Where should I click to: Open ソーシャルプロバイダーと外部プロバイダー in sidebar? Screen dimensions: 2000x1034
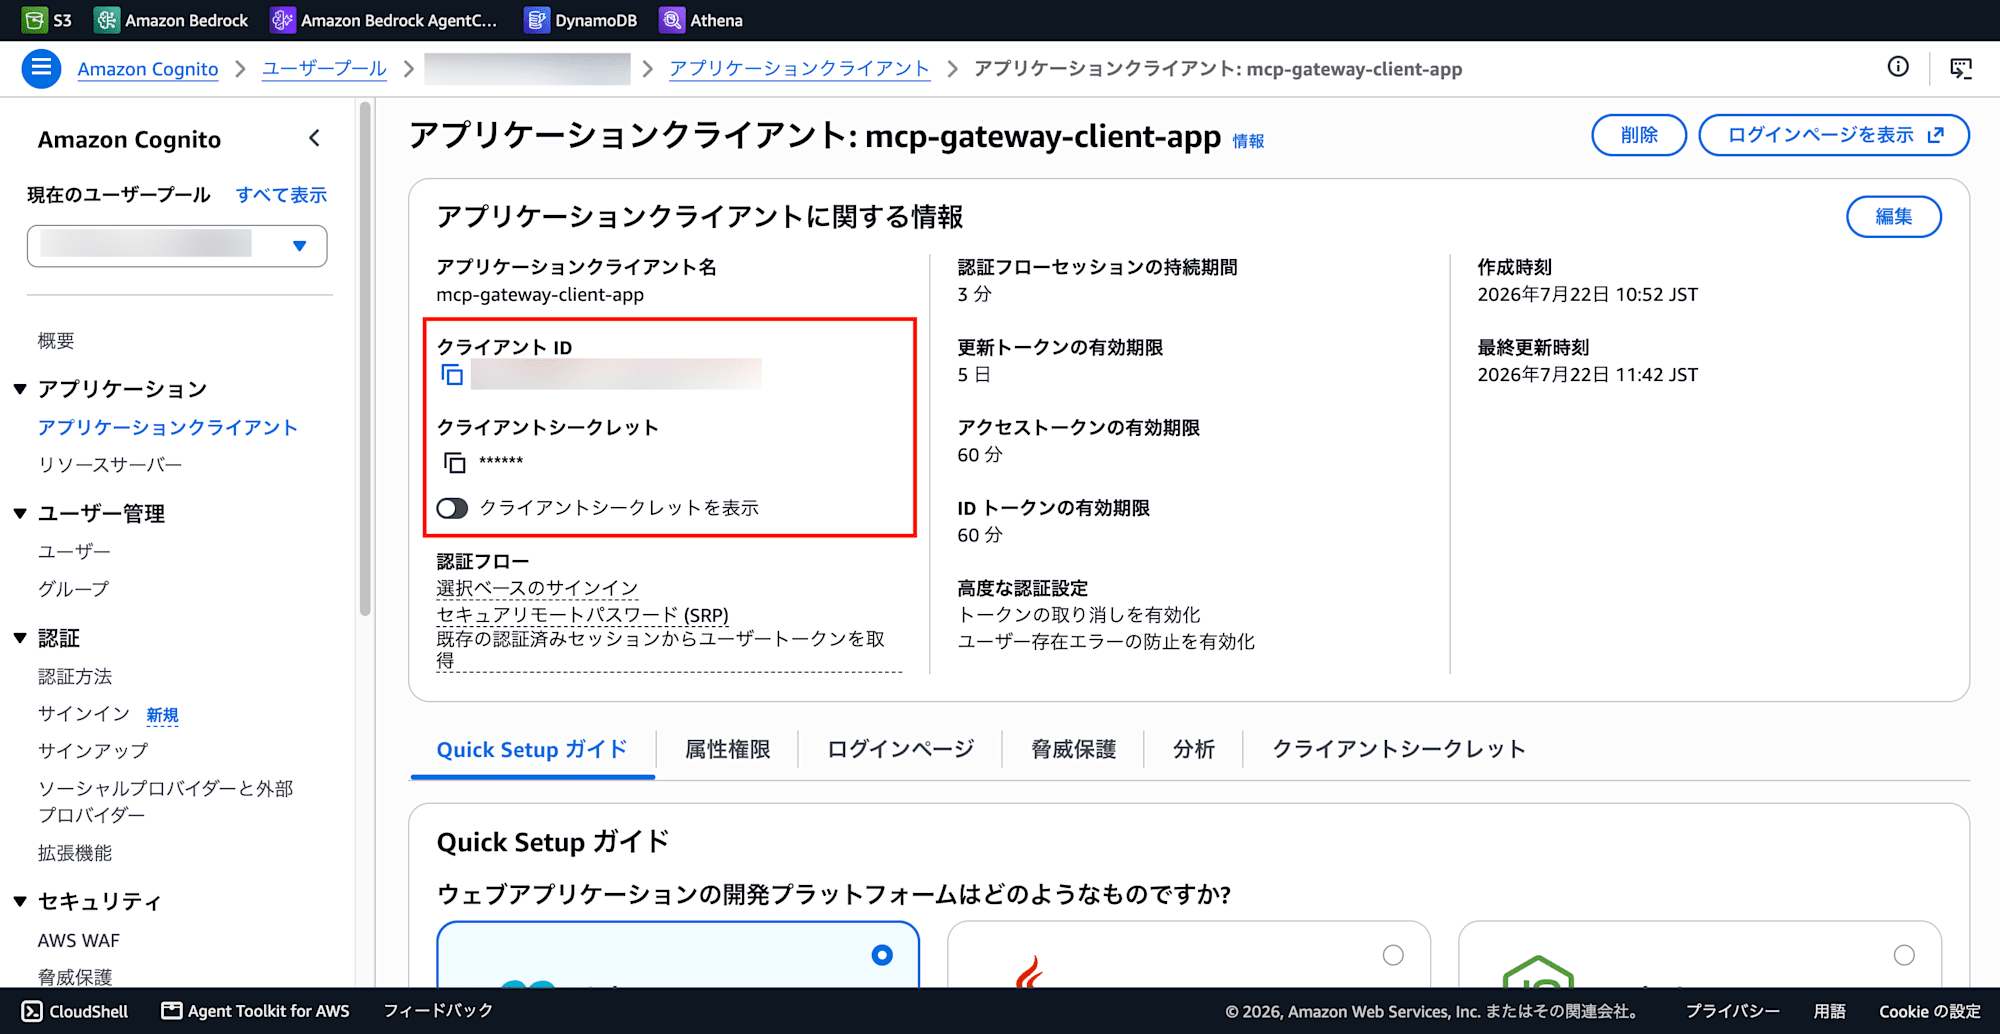pyautogui.click(x=166, y=802)
